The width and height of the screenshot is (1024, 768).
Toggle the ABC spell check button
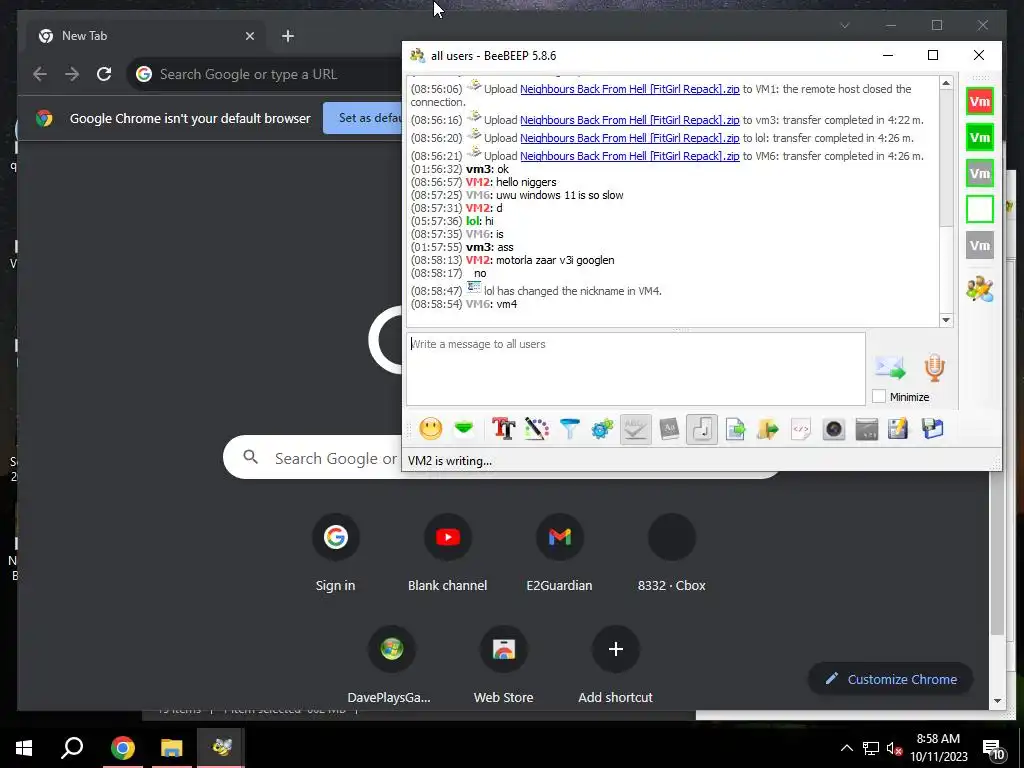point(635,429)
